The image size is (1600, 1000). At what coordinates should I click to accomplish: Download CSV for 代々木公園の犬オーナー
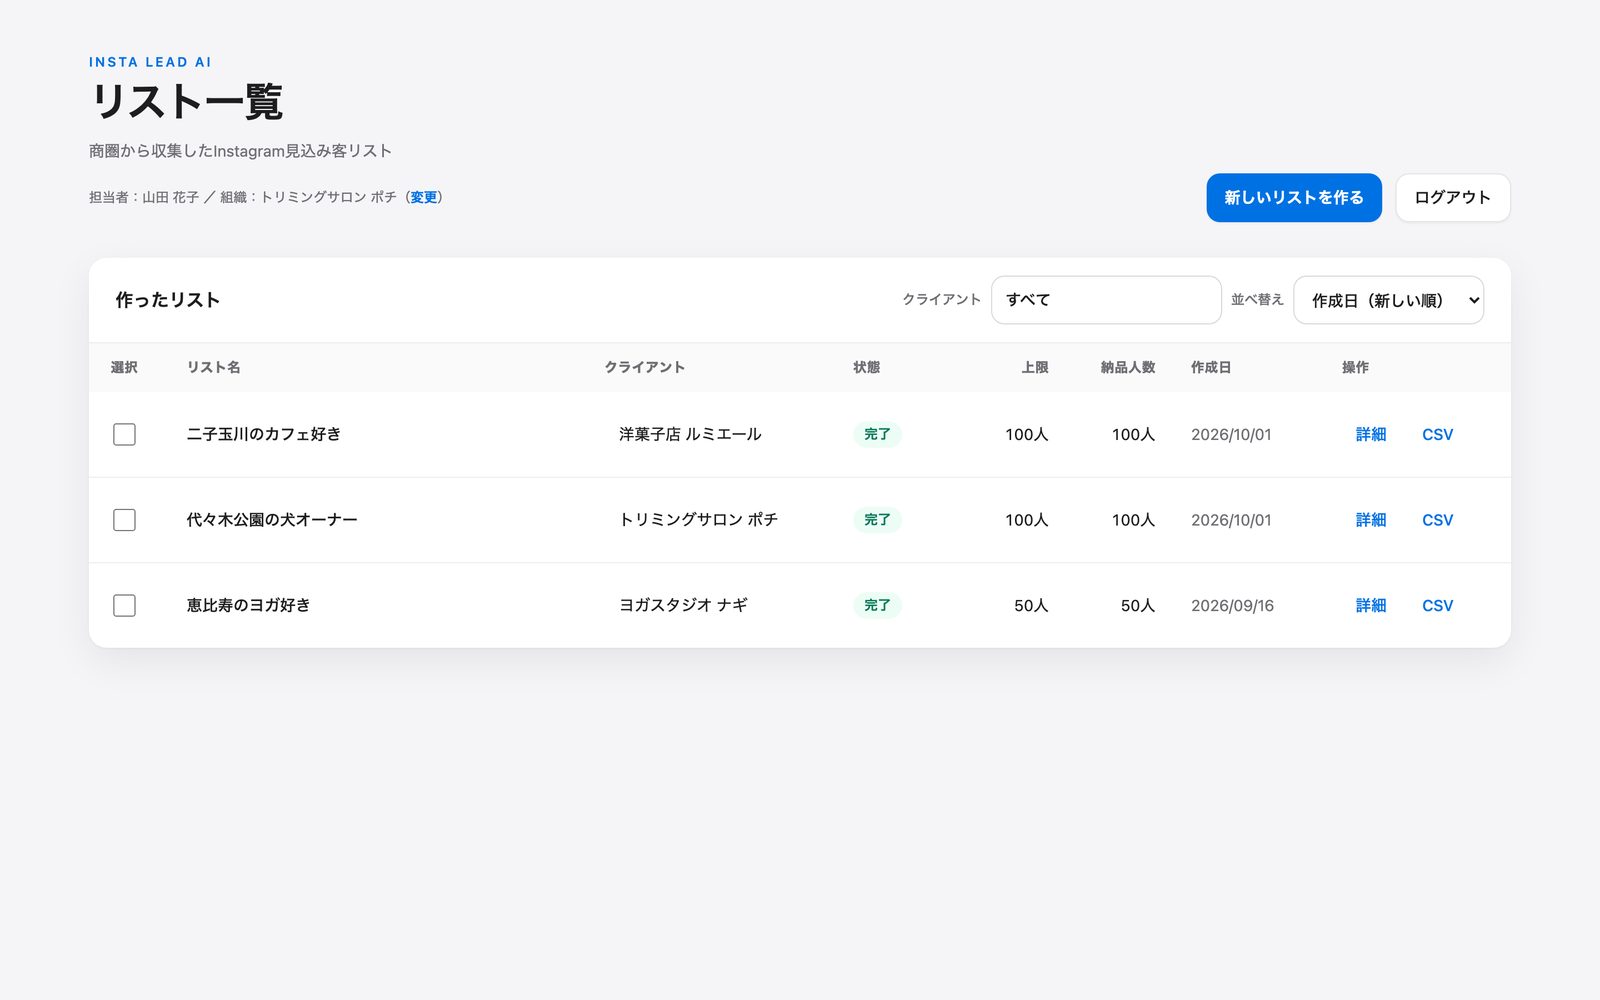(x=1437, y=520)
